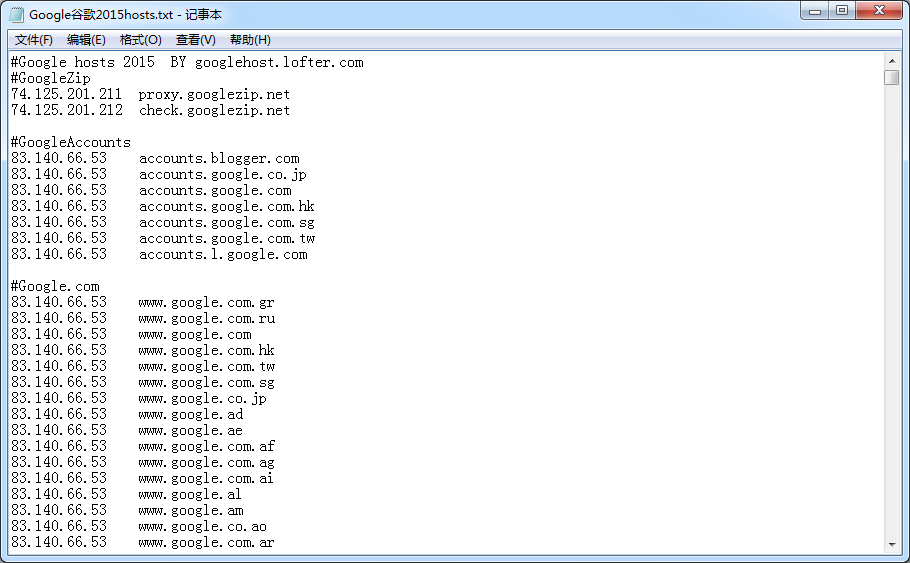This screenshot has height=563, width=910.
Task: Place cursor on accounts.blogger.com entry
Action: coord(219,158)
